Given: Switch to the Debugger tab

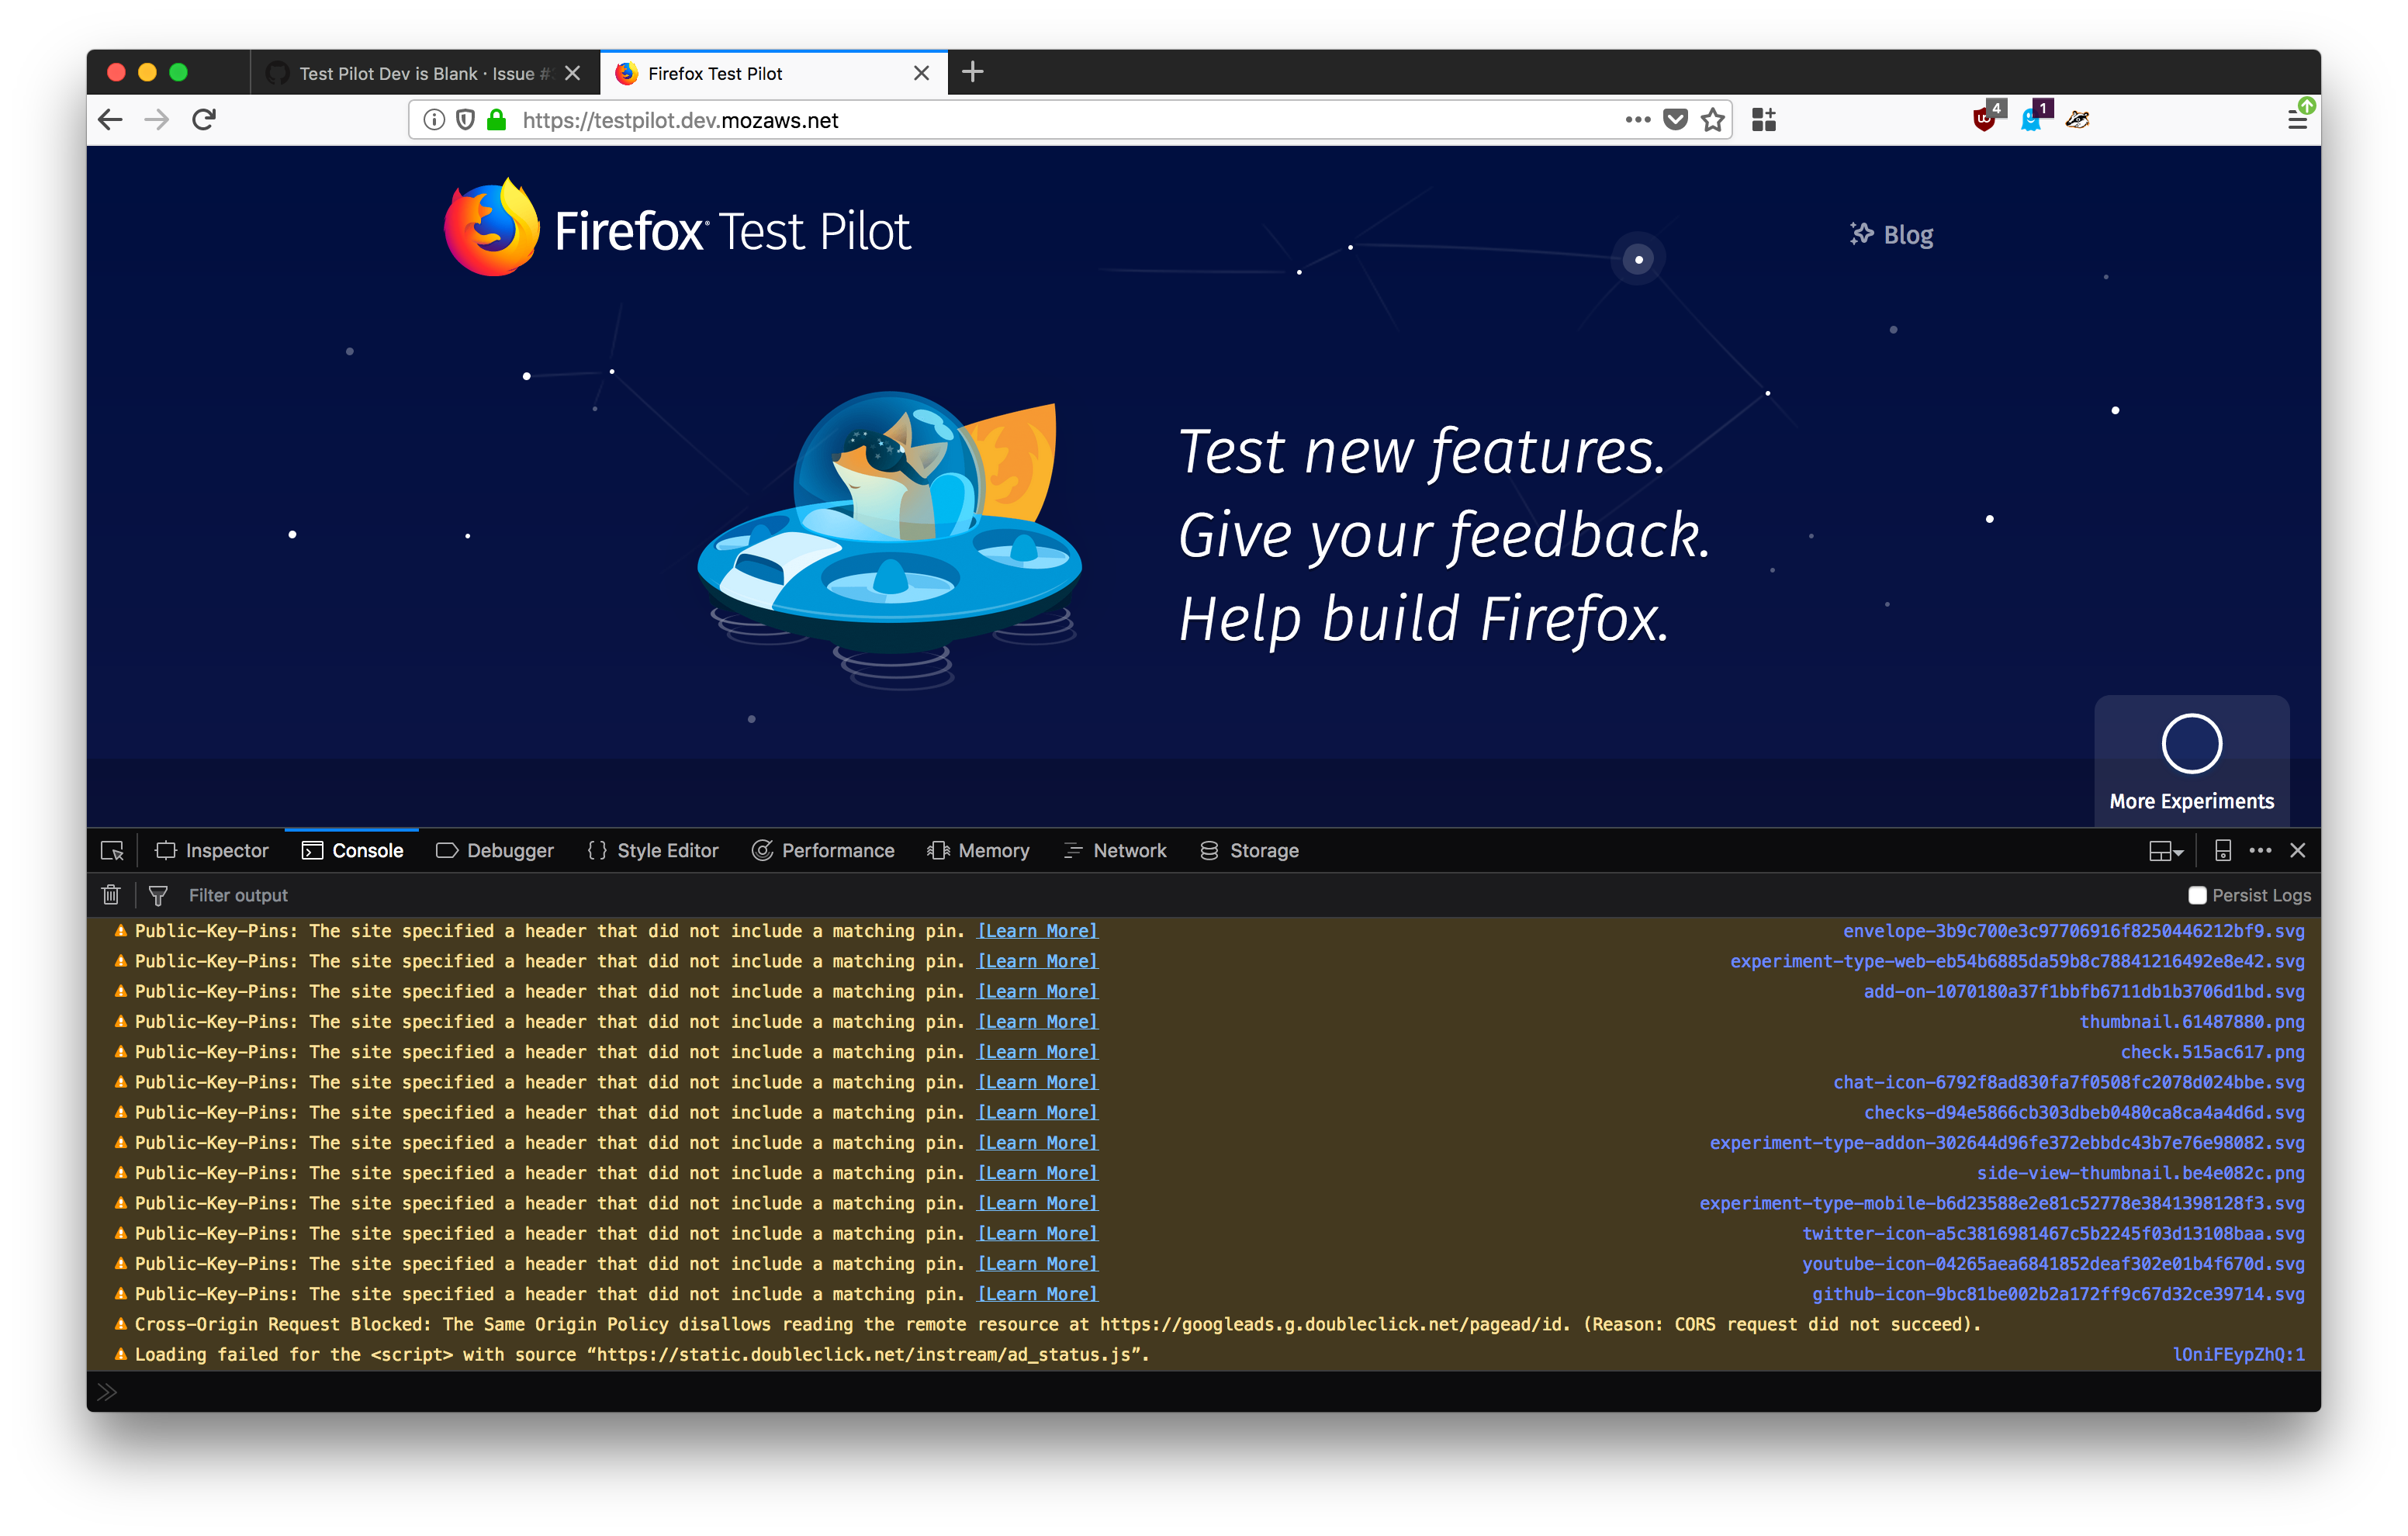Looking at the screenshot, I should [x=495, y=851].
